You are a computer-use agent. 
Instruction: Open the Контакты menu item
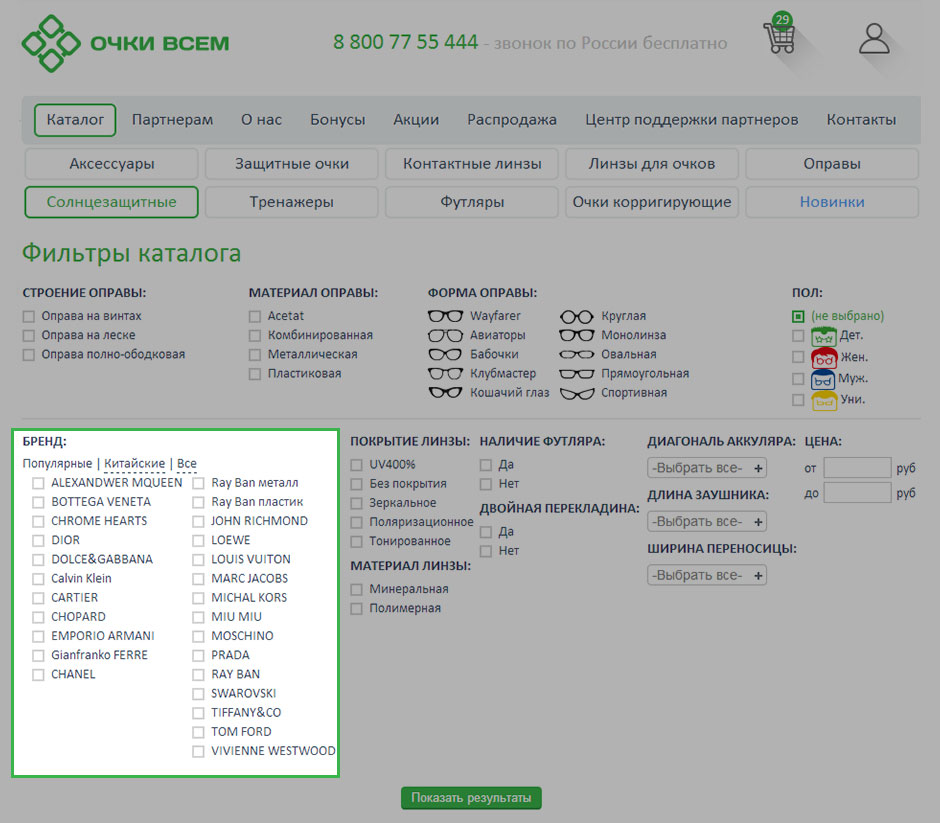tap(861, 120)
